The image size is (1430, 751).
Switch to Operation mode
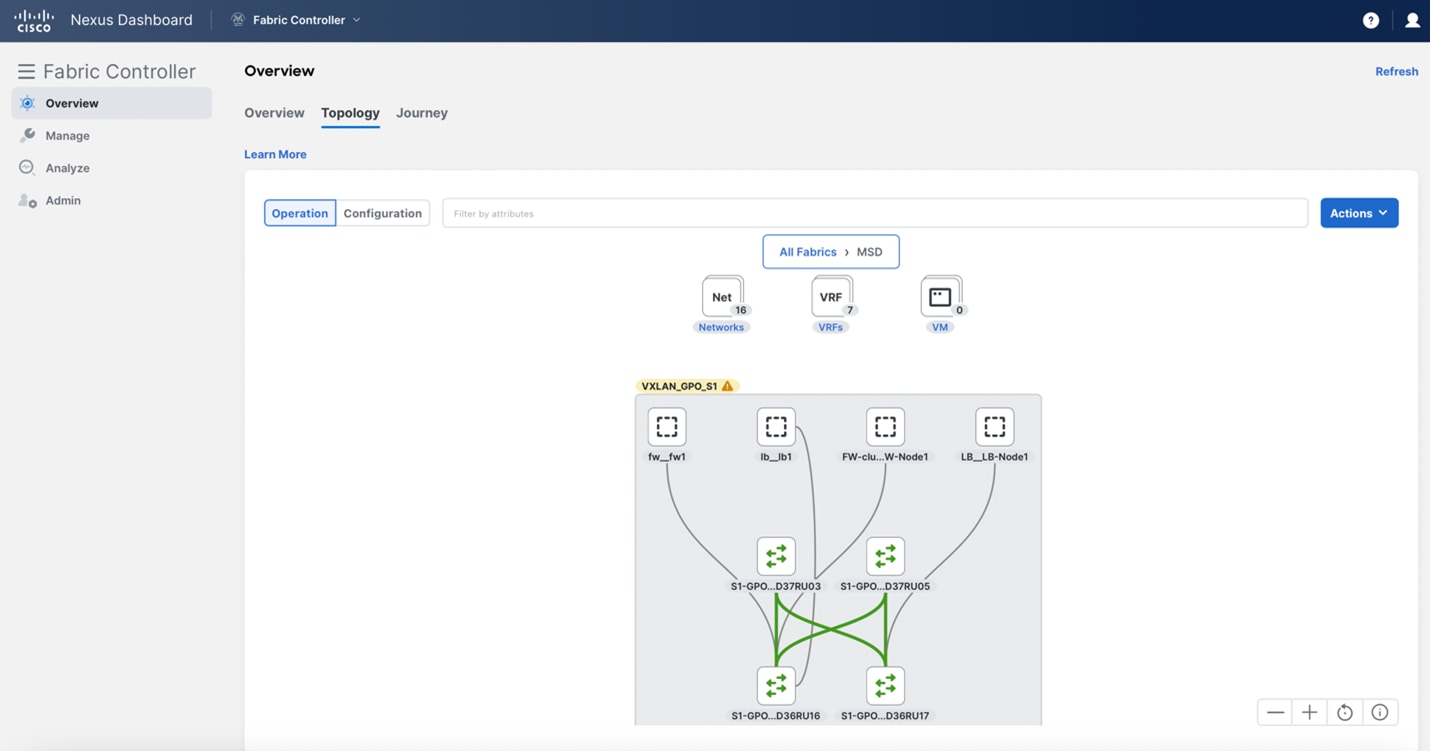(x=300, y=213)
